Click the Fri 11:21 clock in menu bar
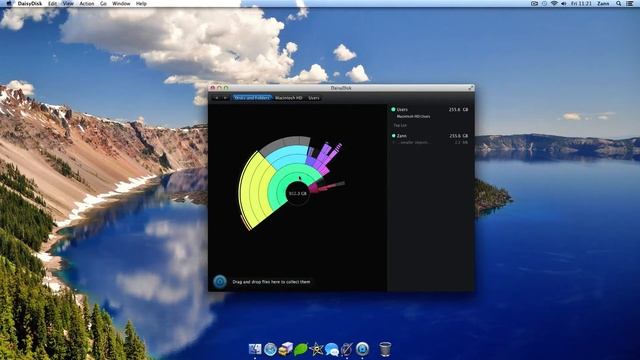 point(581,3)
